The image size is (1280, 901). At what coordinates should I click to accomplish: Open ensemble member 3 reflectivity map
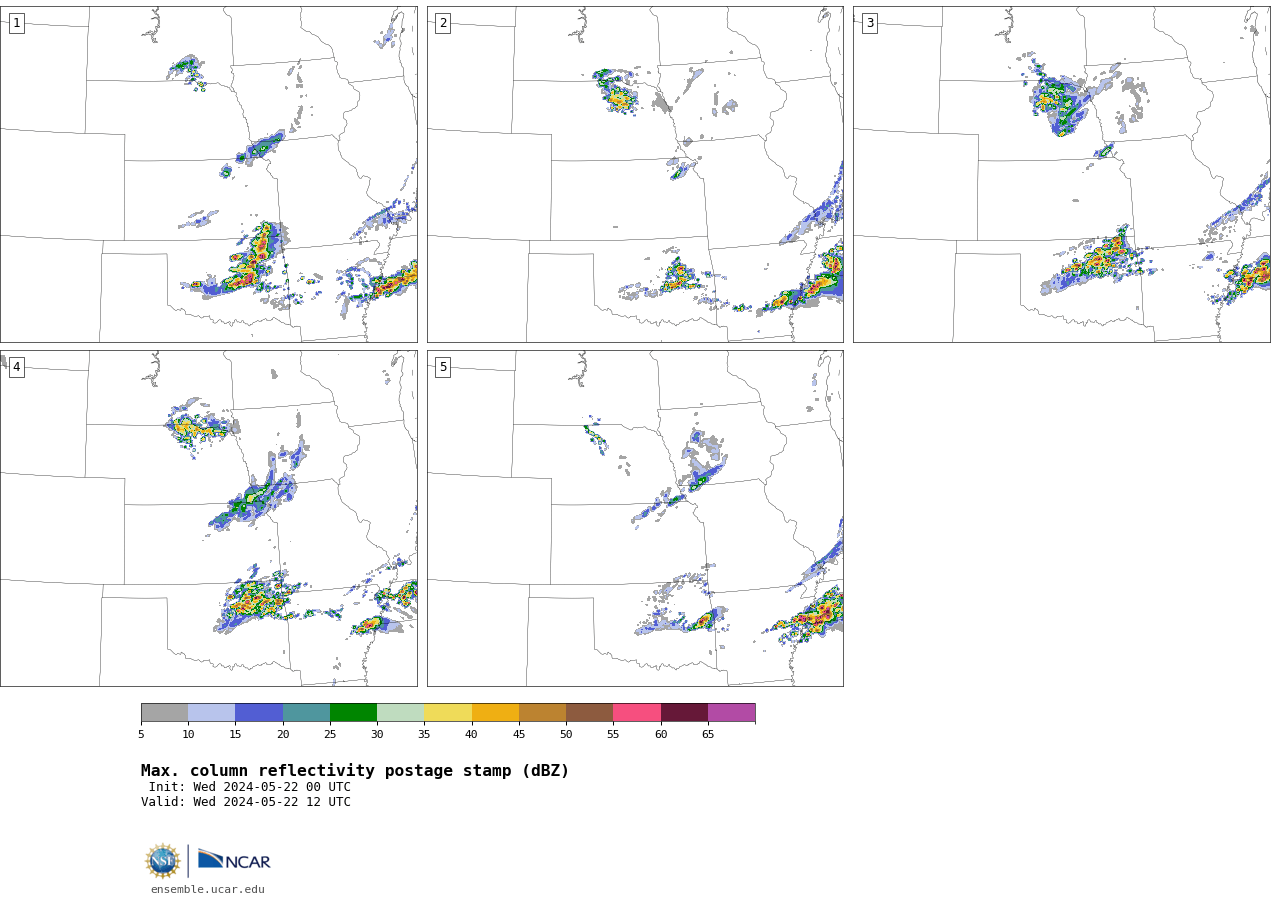point(1061,174)
